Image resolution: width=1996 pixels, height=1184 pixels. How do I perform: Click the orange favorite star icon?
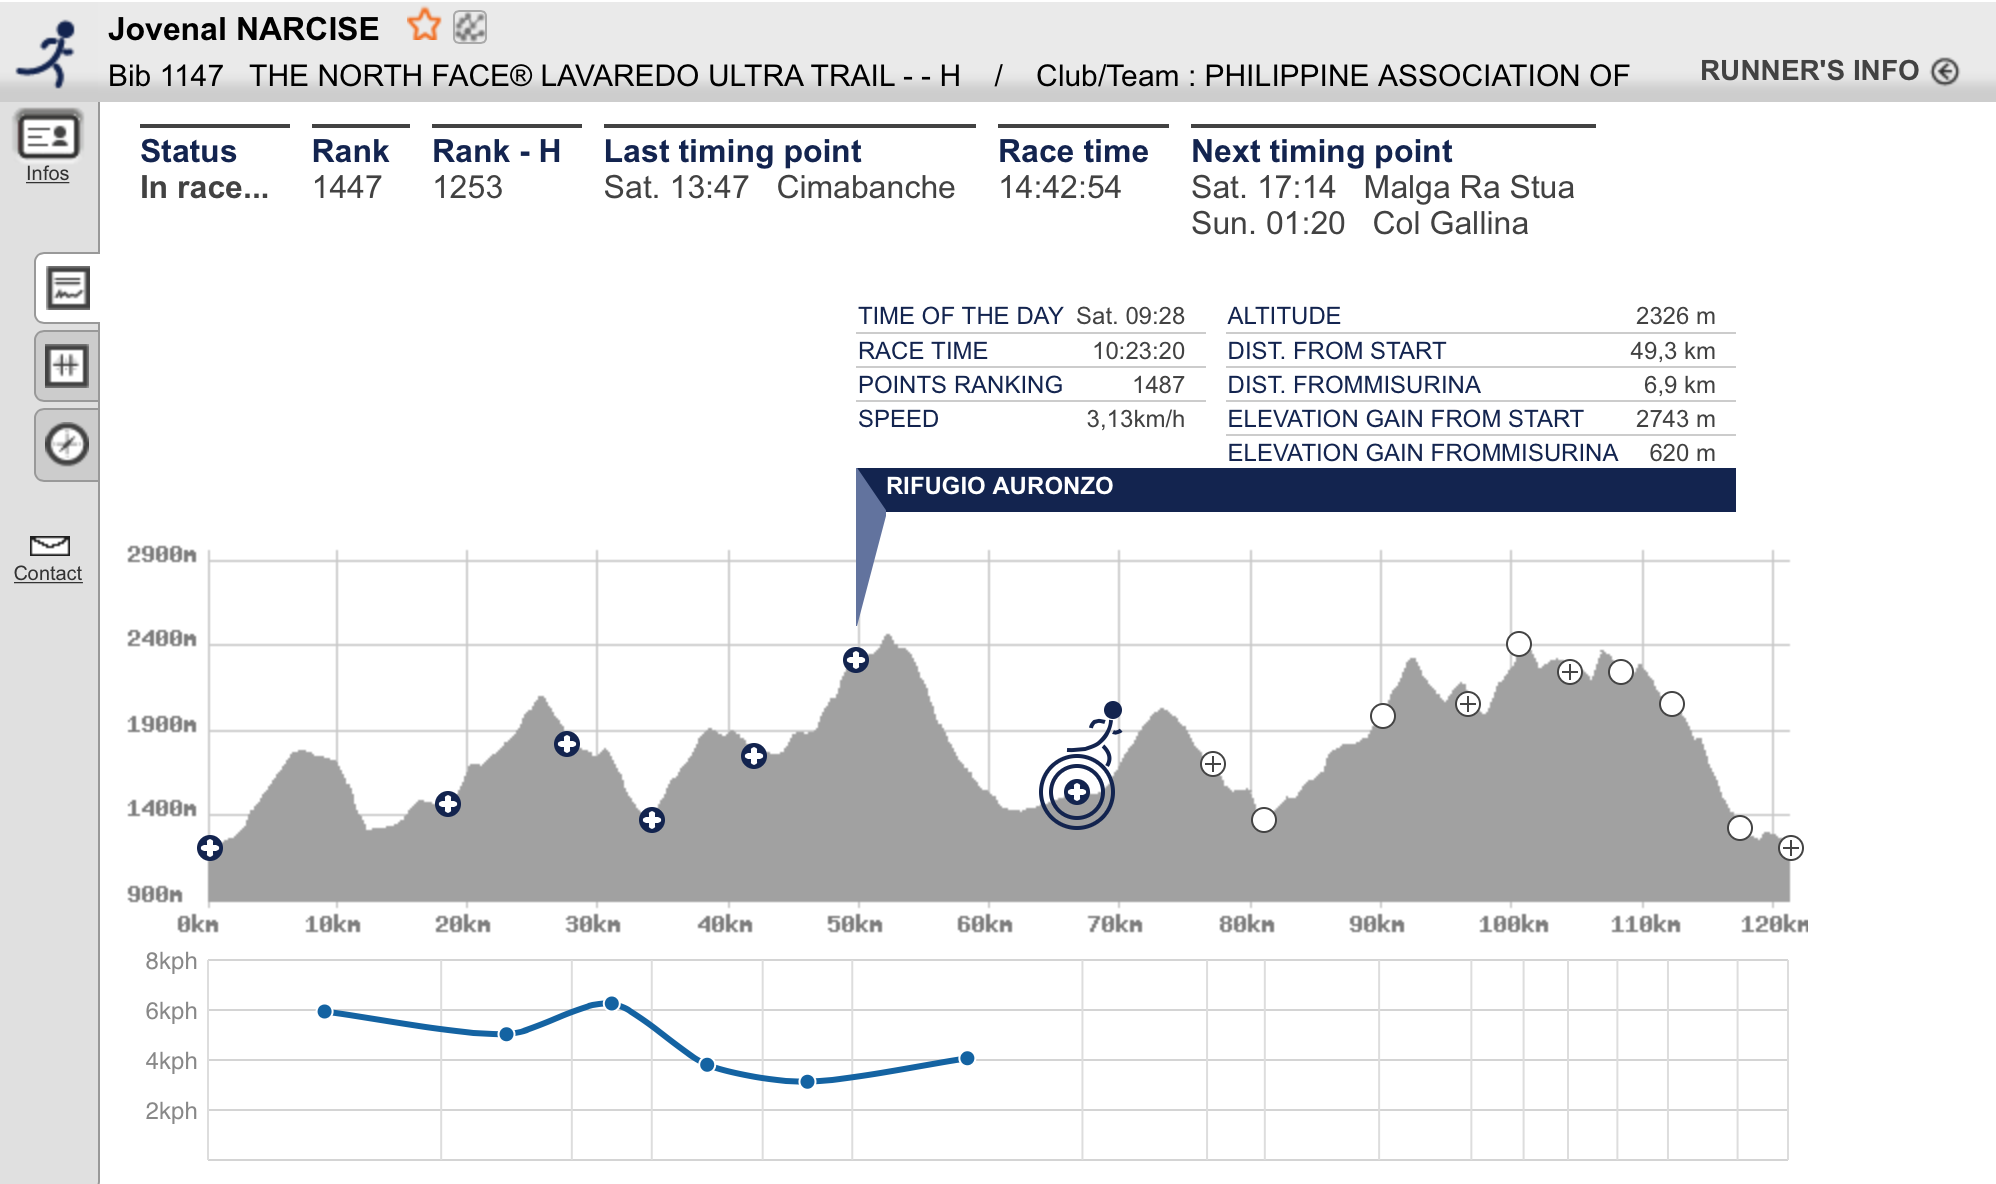pos(424,25)
